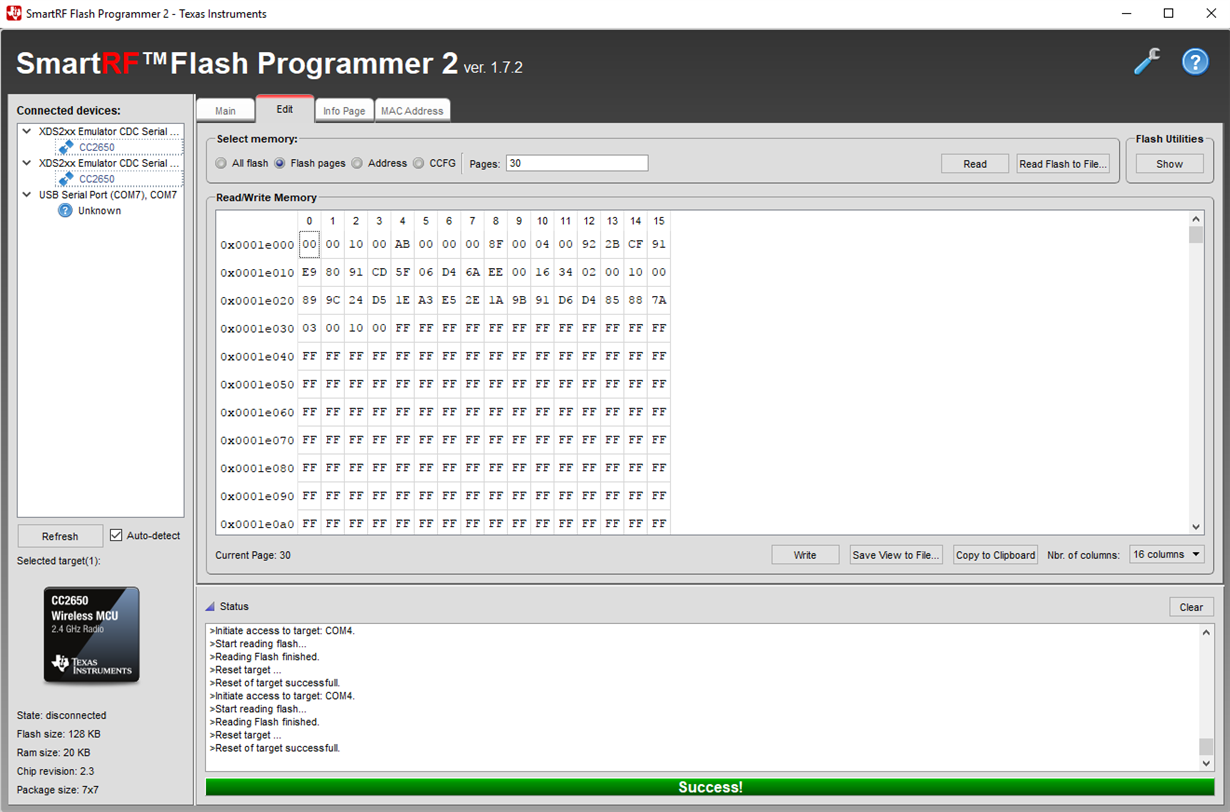Click the 0x0001e040 address label
This screenshot has height=812, width=1230.
[257, 356]
